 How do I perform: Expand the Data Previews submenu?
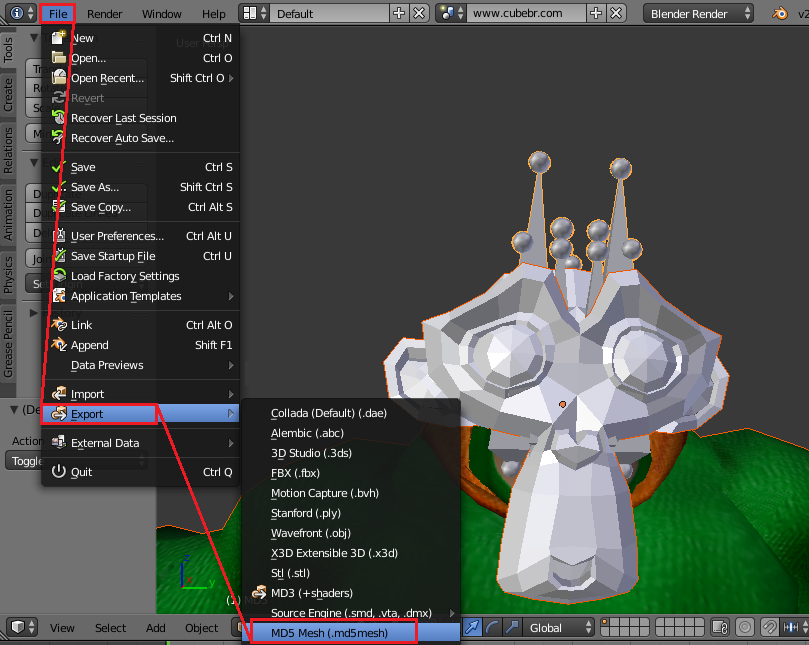(141, 365)
